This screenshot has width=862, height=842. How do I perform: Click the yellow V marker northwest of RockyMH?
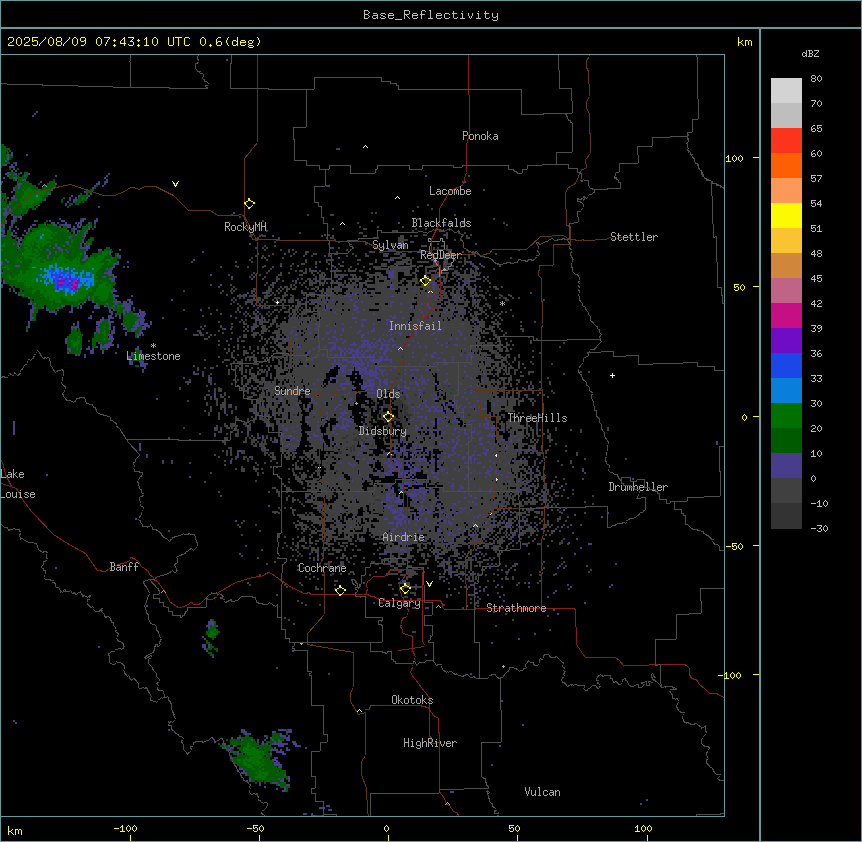(x=175, y=184)
